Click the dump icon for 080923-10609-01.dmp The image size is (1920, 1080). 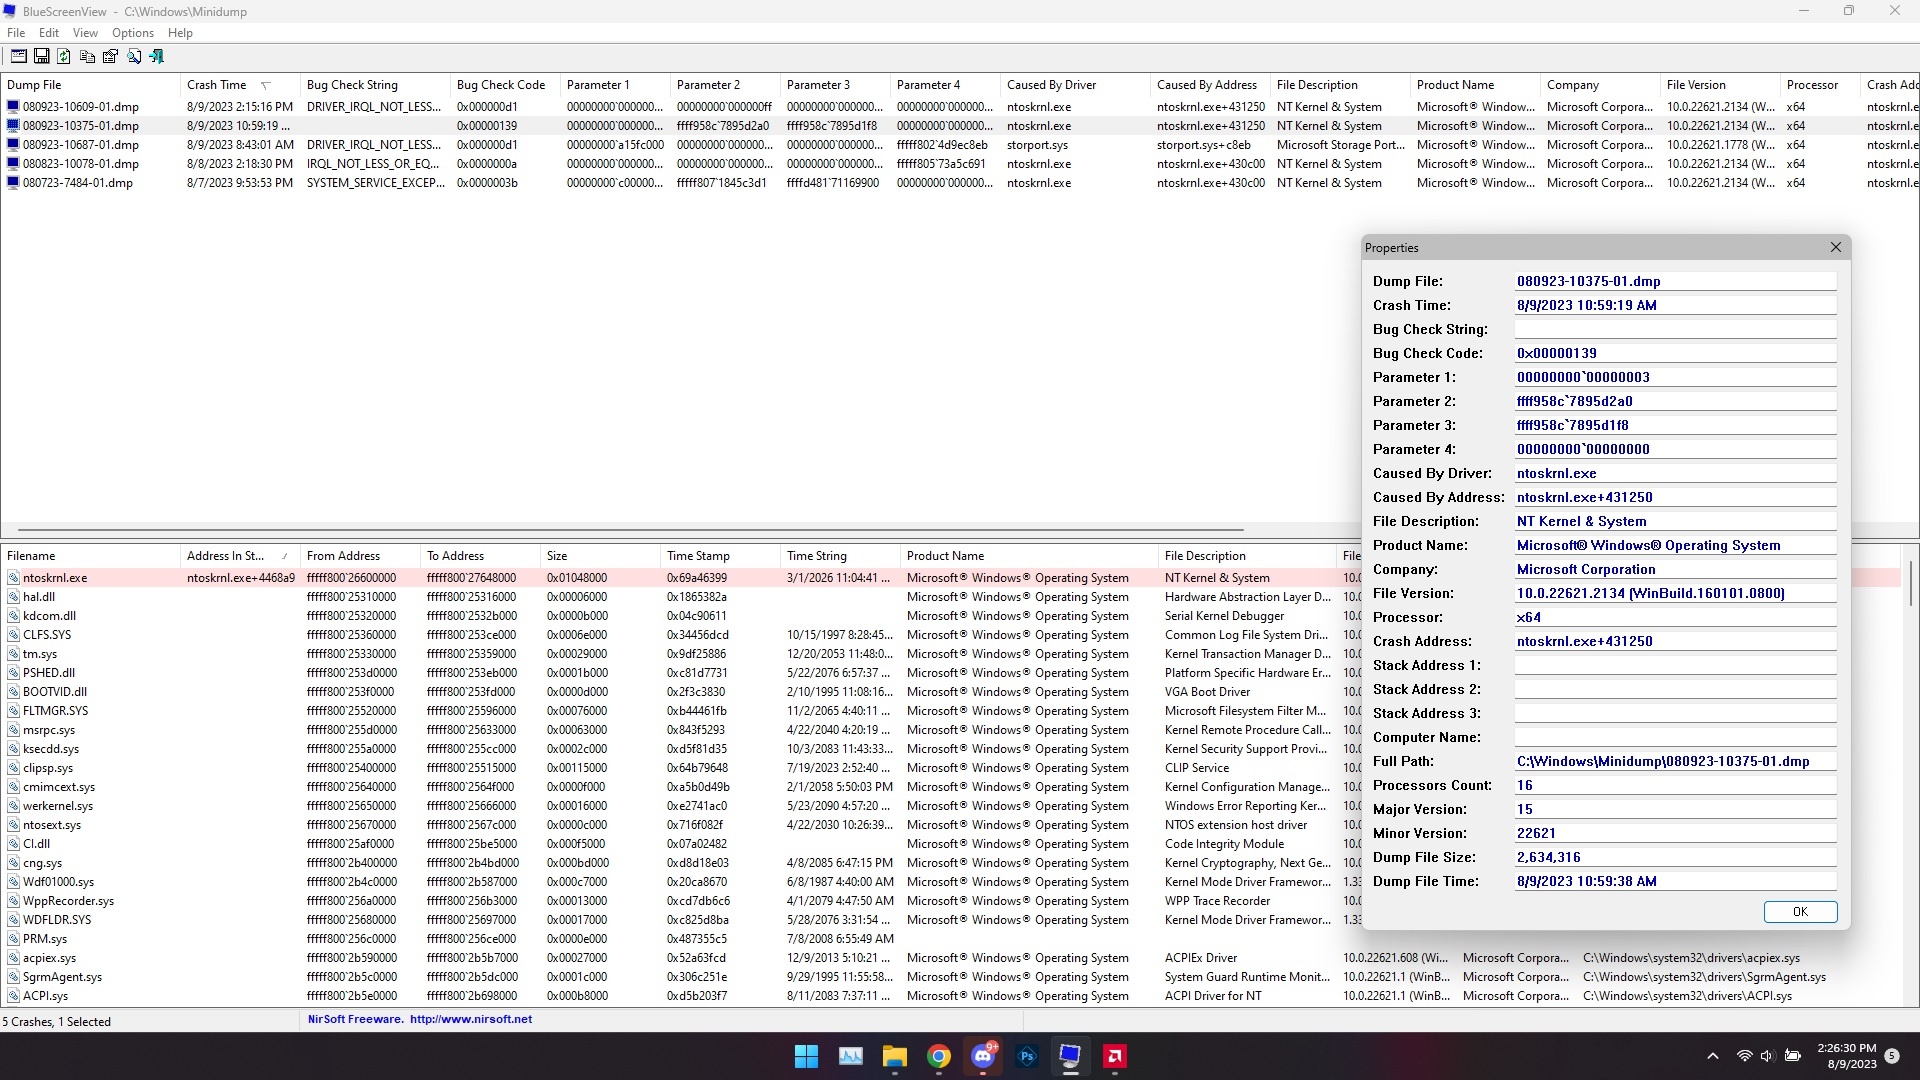(x=13, y=107)
